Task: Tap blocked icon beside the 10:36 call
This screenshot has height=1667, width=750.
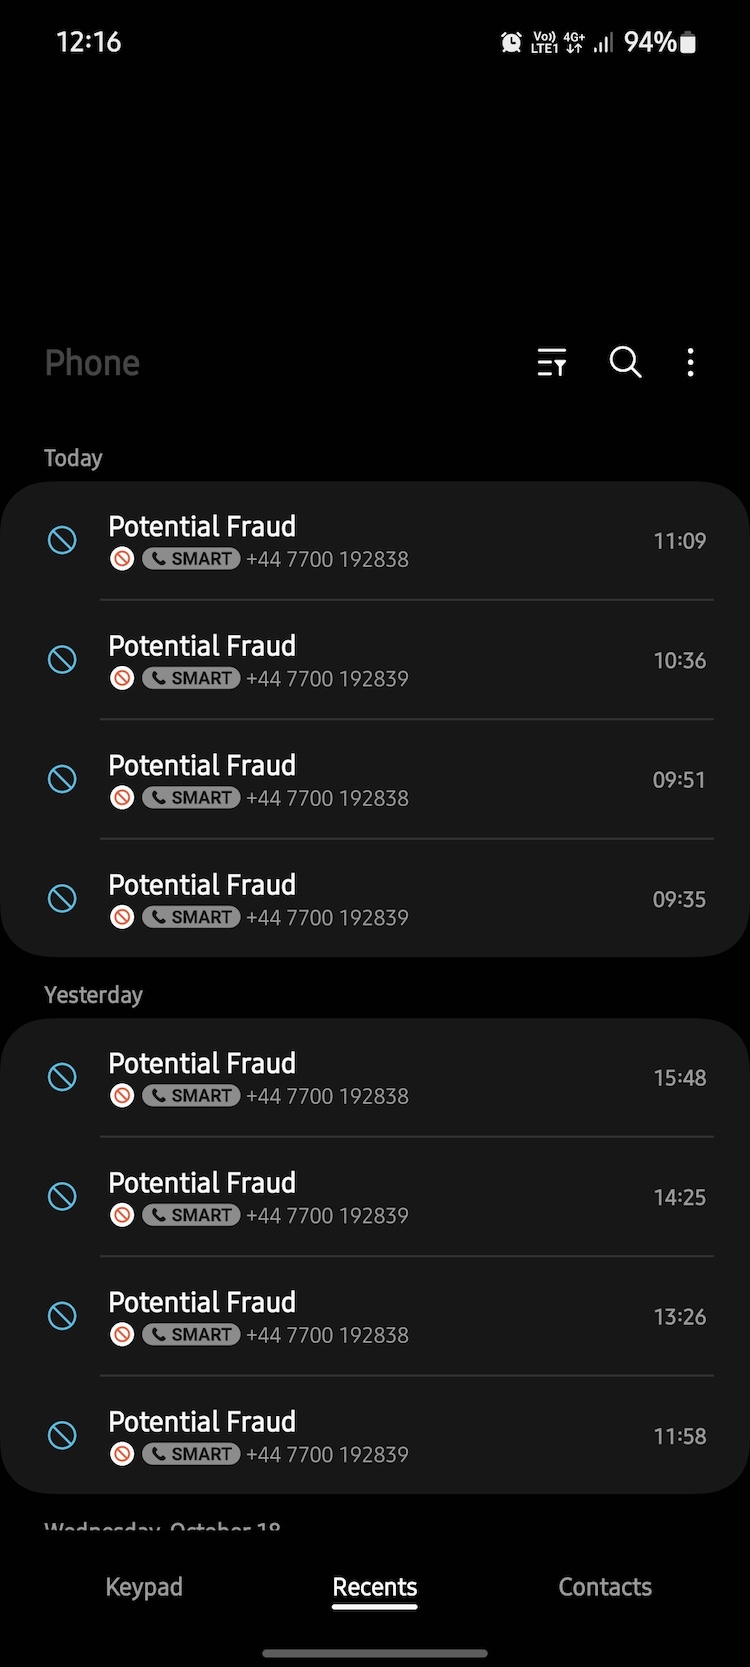Action: tap(62, 660)
